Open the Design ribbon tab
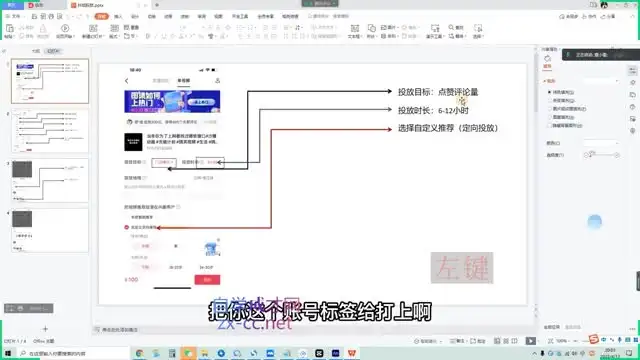Image resolution: width=640 pixels, height=360 pixels. pos(135,16)
